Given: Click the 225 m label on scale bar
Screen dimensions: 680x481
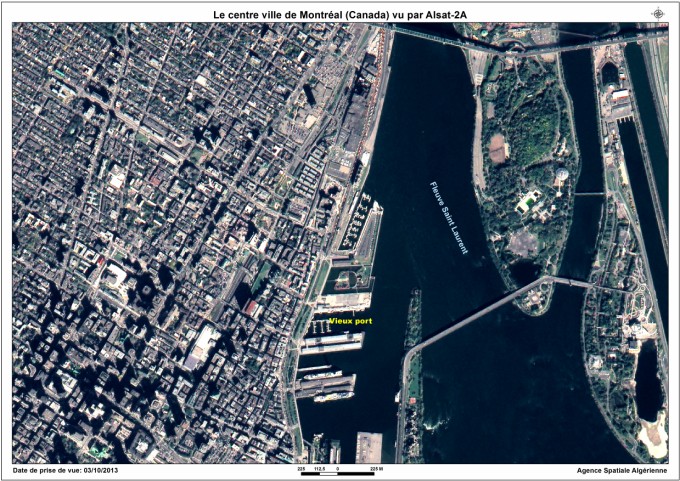Looking at the screenshot, I should click(x=376, y=466).
